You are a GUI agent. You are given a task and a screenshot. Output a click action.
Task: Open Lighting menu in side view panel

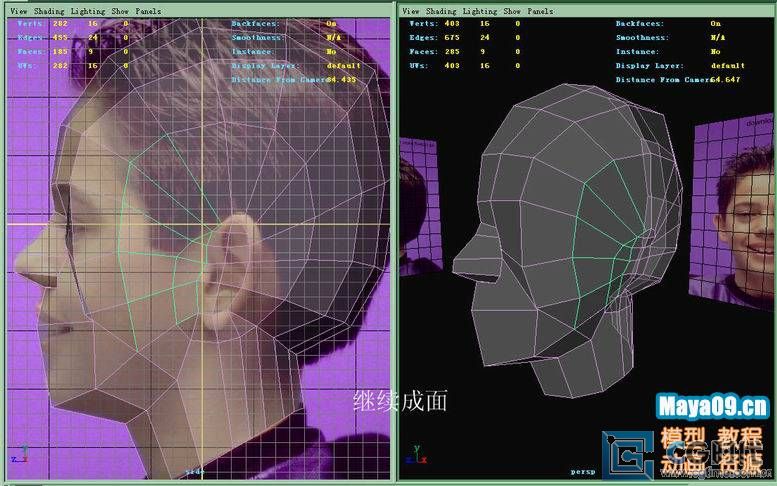[x=88, y=11]
